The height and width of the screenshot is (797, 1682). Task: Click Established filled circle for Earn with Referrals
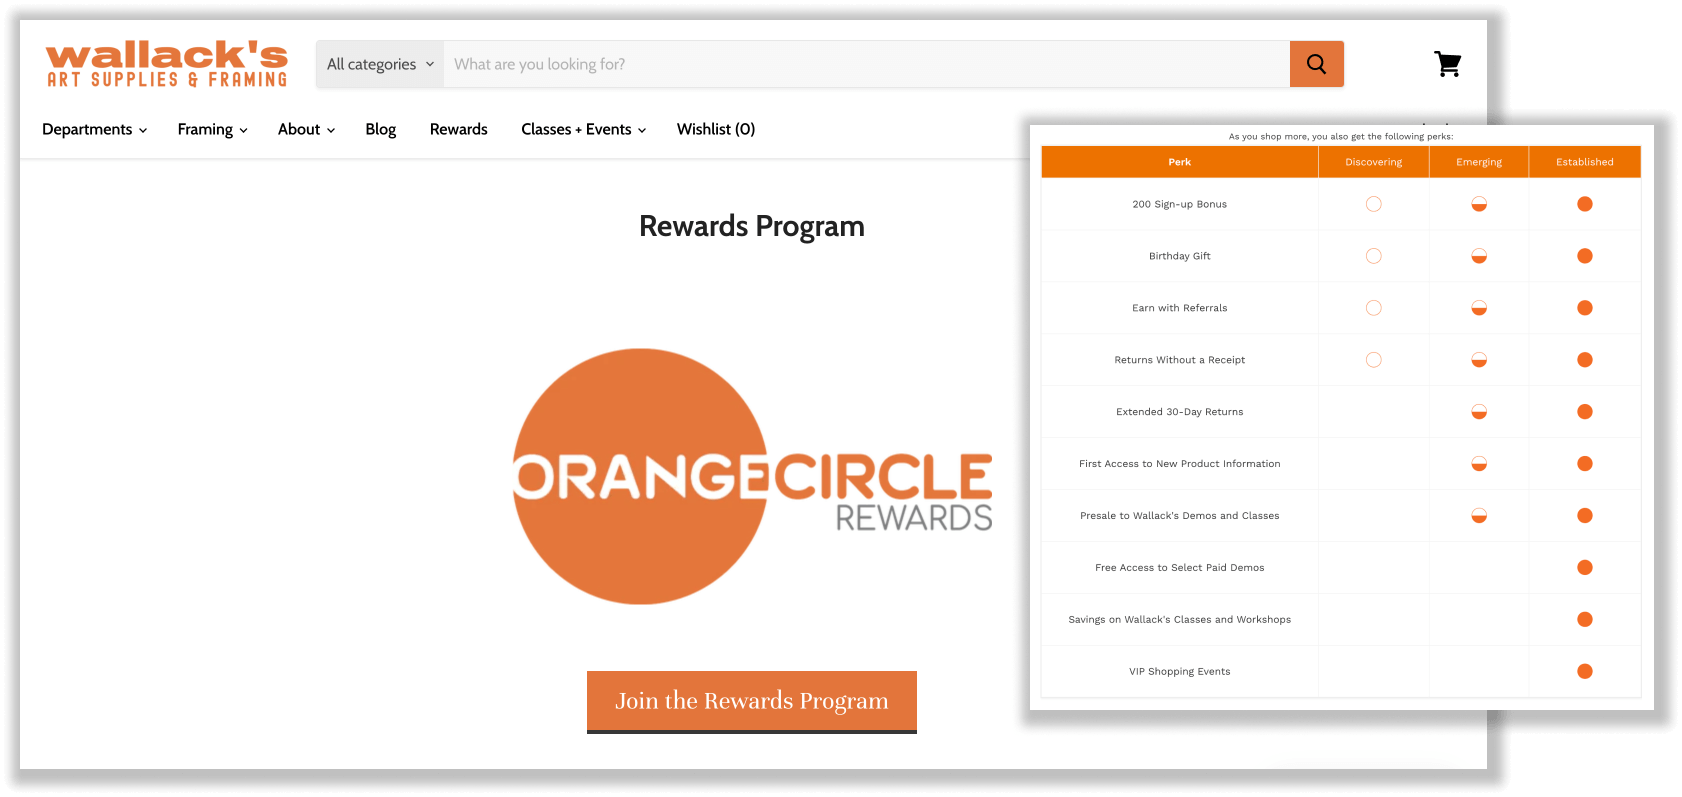click(1585, 308)
